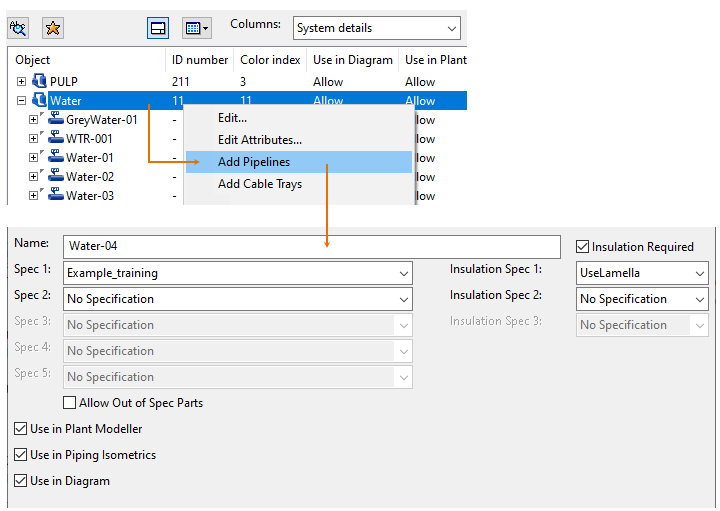
Task: Click the Water-02 pipeline icon
Action: pos(56,177)
